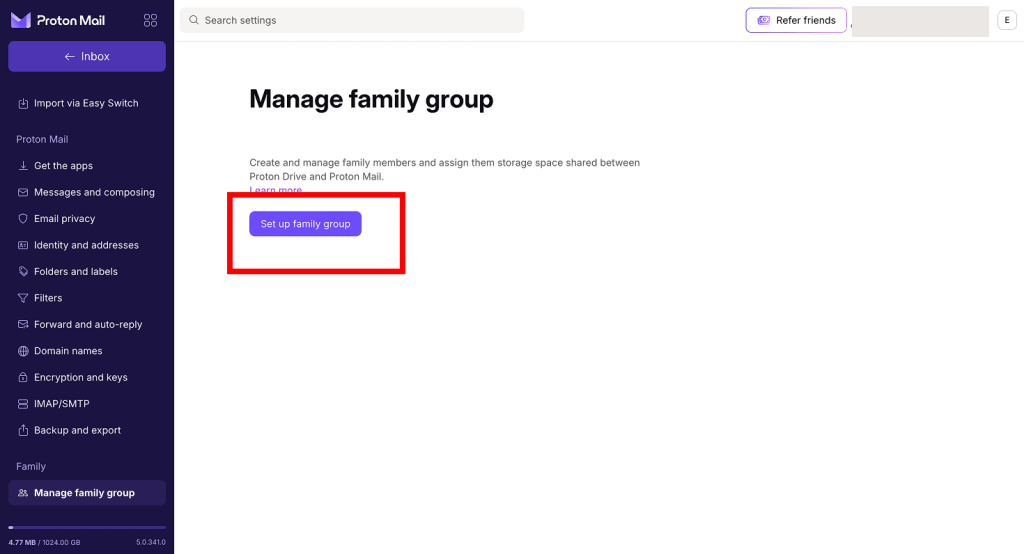Open Identity and addresses settings
The image size is (1024, 554).
pyautogui.click(x=87, y=245)
